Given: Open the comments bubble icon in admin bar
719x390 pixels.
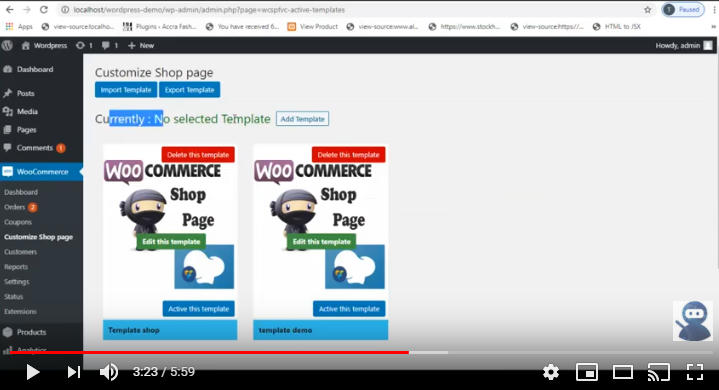Looking at the screenshot, I should [110, 45].
